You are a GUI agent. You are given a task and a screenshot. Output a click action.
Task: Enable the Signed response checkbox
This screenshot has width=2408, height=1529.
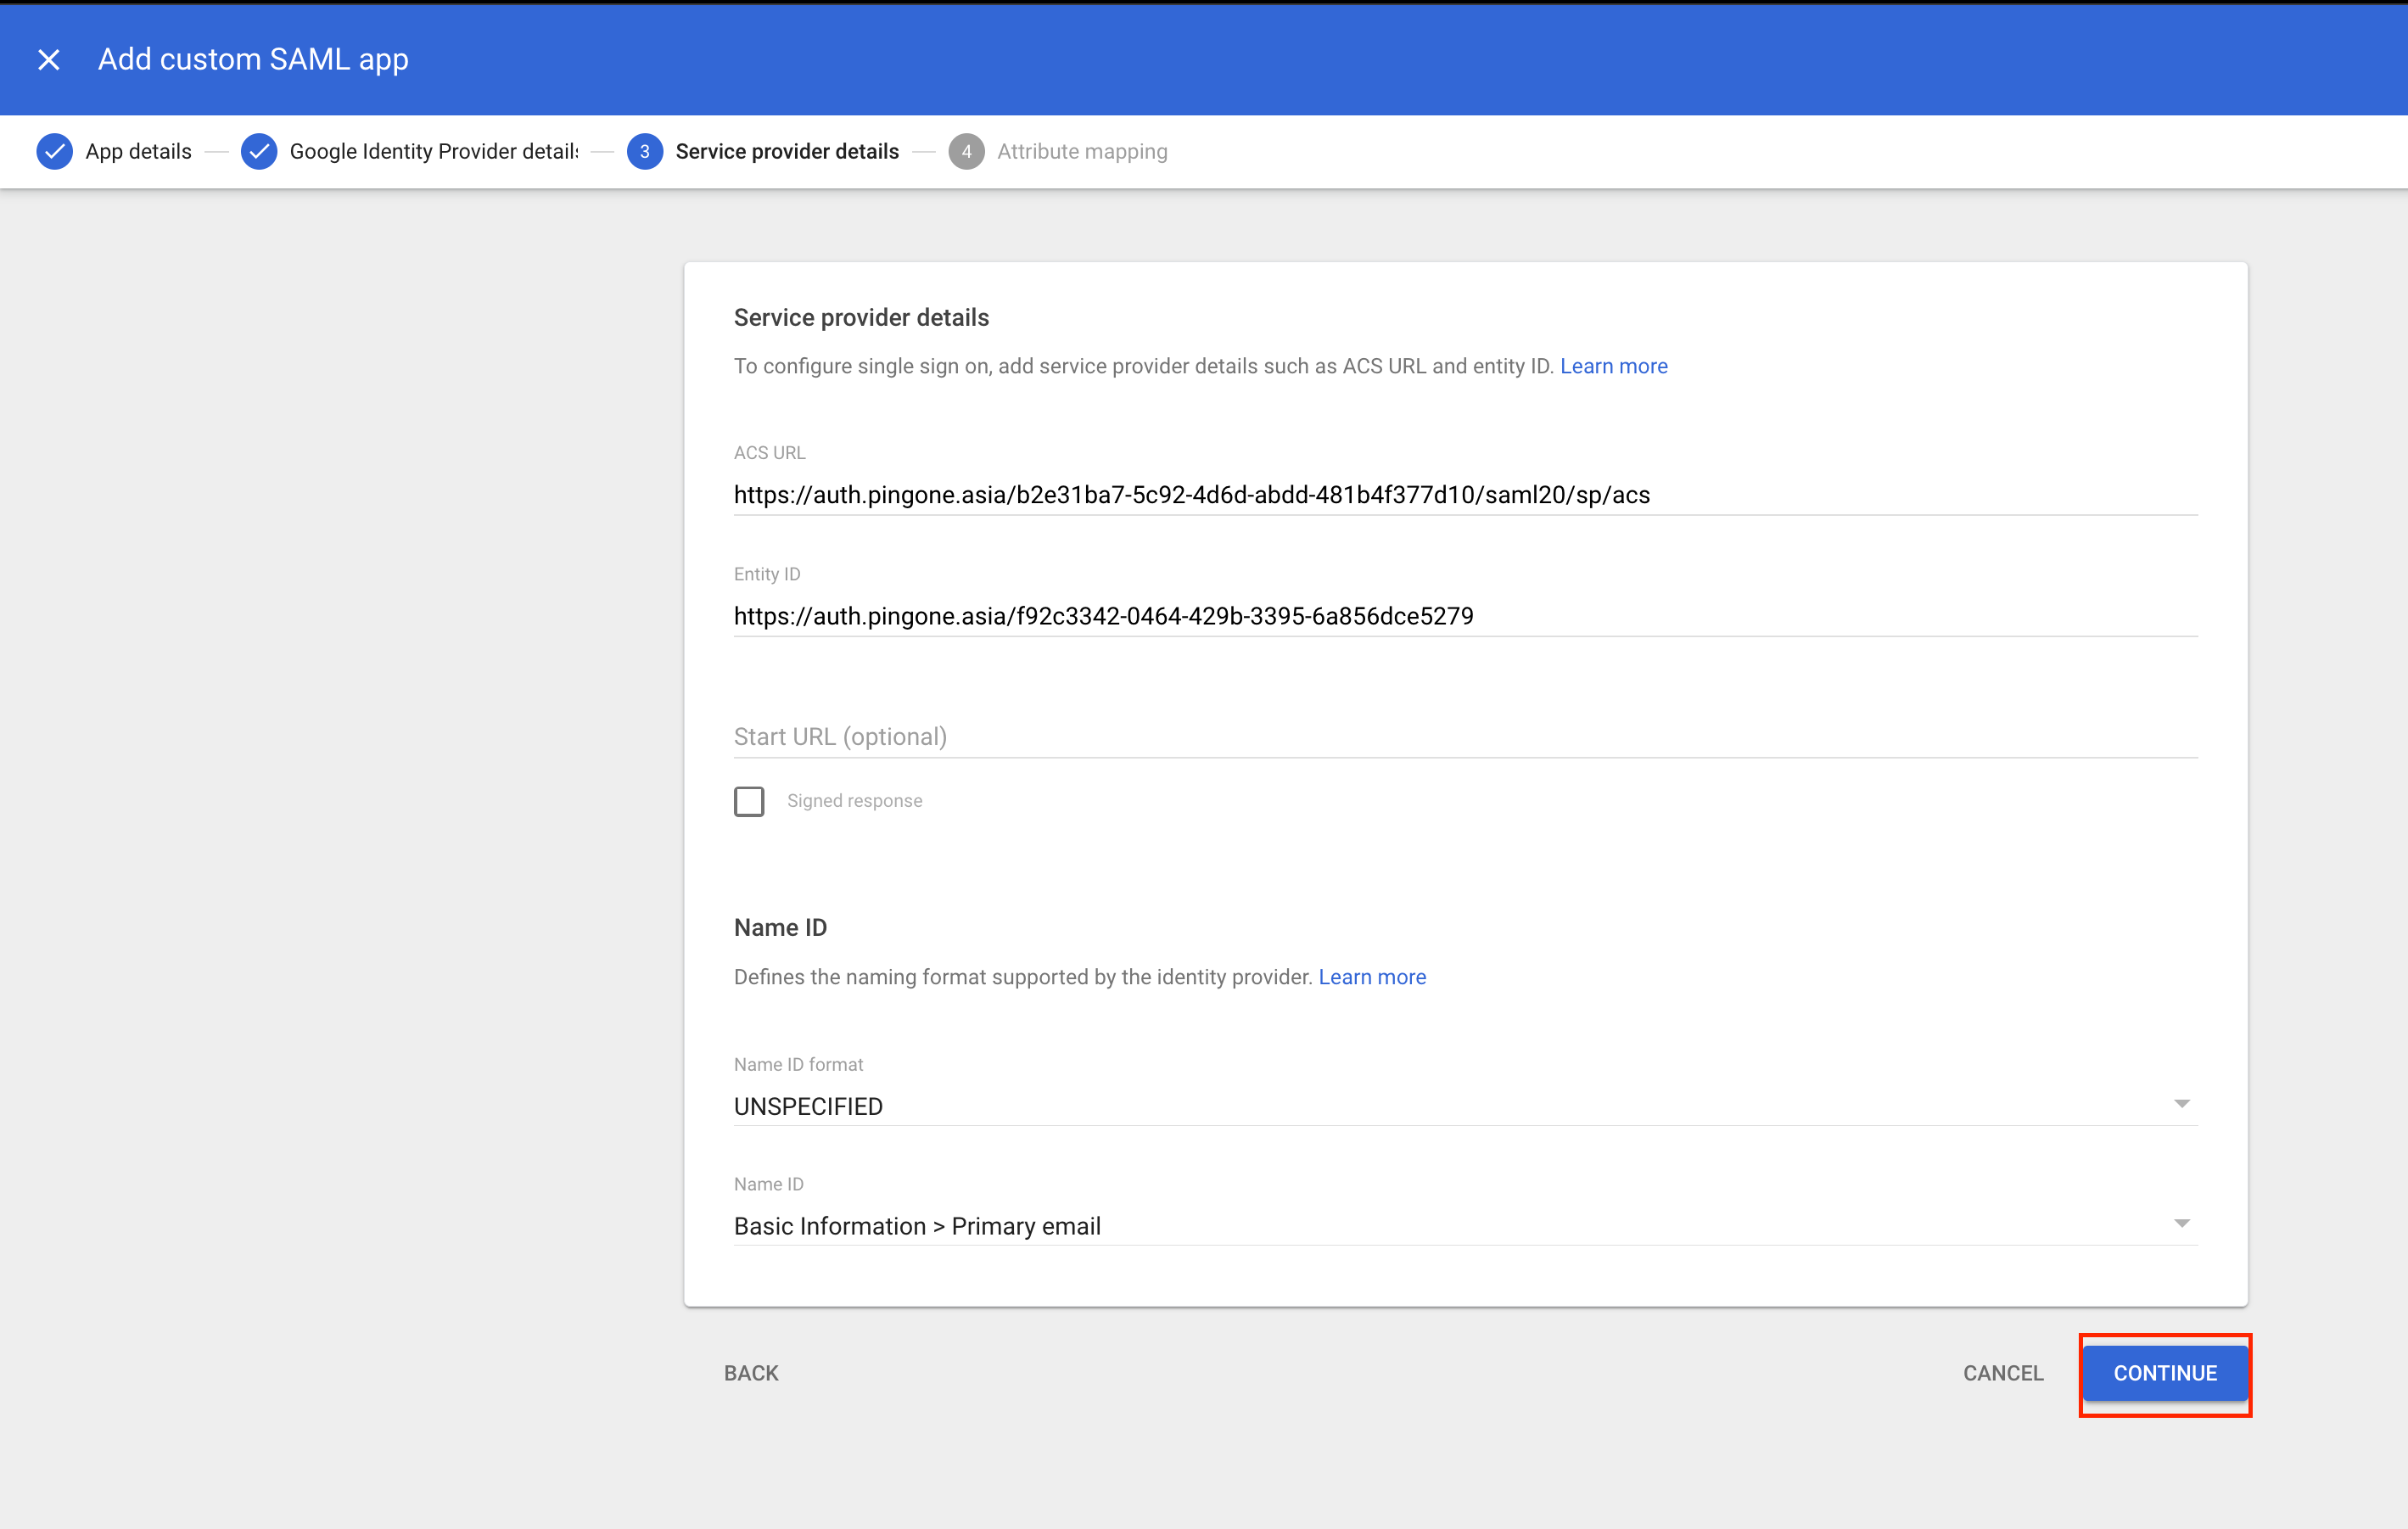(749, 801)
